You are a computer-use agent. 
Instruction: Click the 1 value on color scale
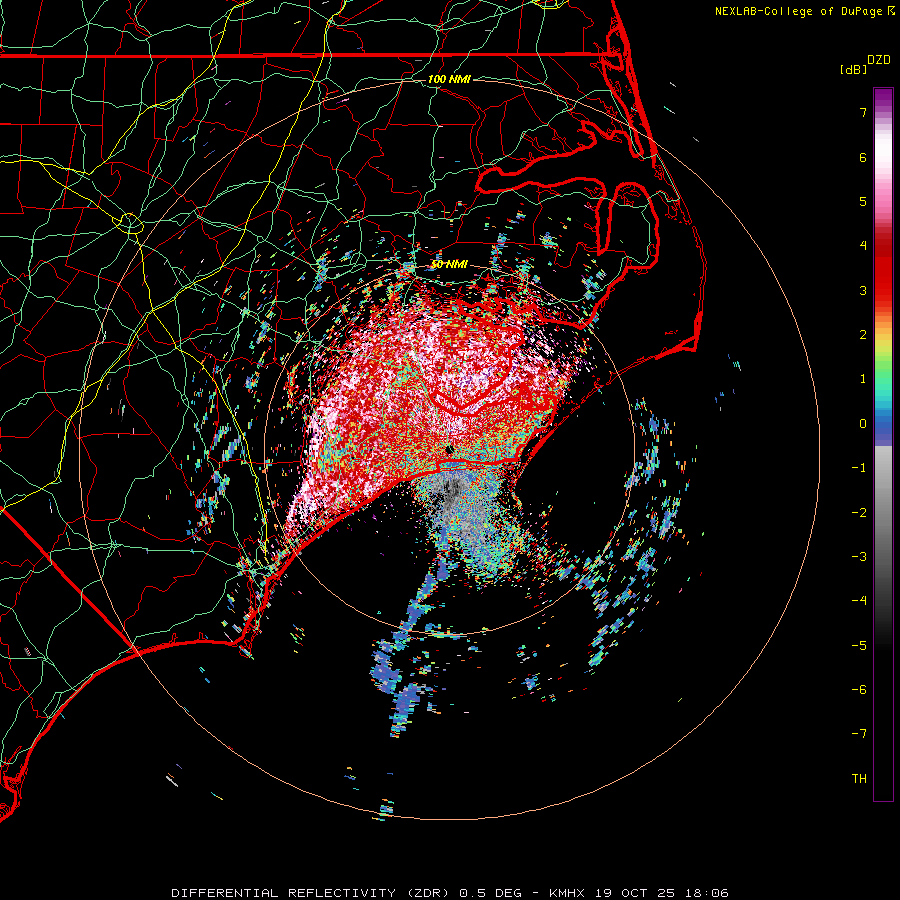863,379
